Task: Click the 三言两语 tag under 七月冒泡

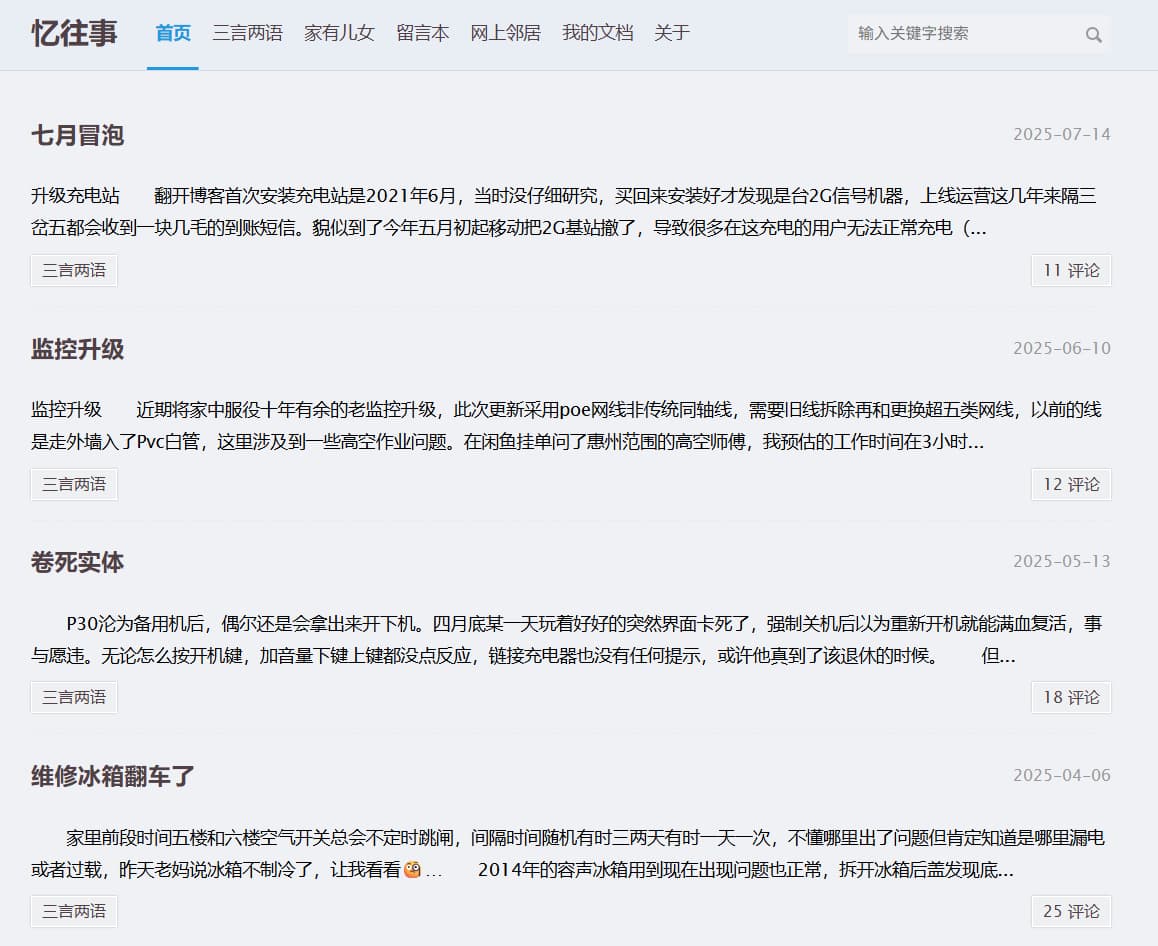Action: 73,270
